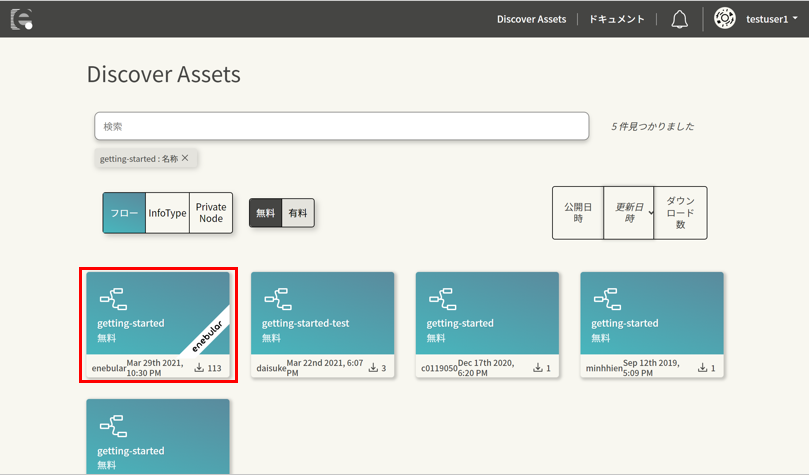The image size is (809, 475).
Task: Click flow icon on minhhien's card
Action: [x=607, y=299]
